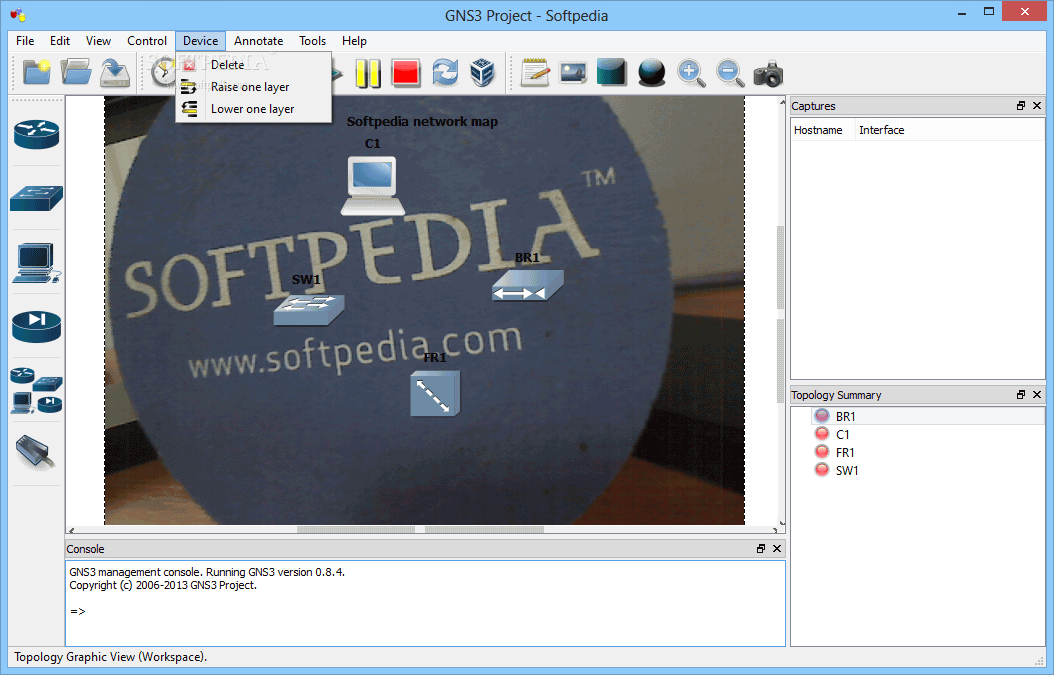This screenshot has width=1054, height=675.
Task: Click the New blank project icon
Action: (36, 72)
